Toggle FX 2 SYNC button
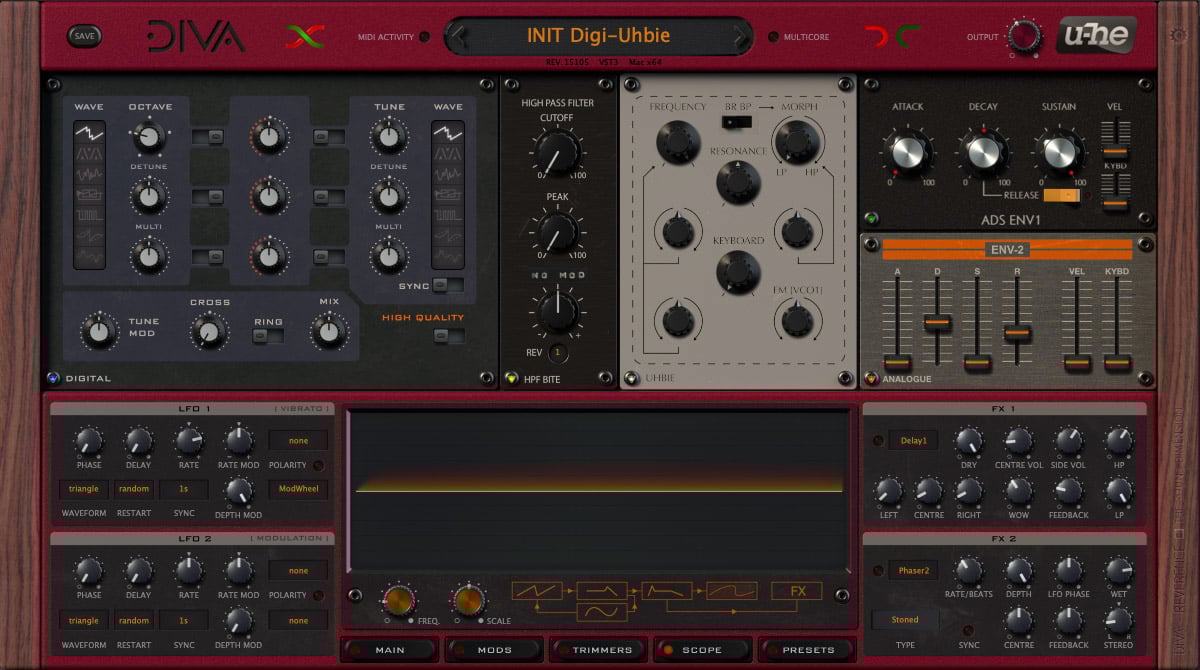 point(968,631)
